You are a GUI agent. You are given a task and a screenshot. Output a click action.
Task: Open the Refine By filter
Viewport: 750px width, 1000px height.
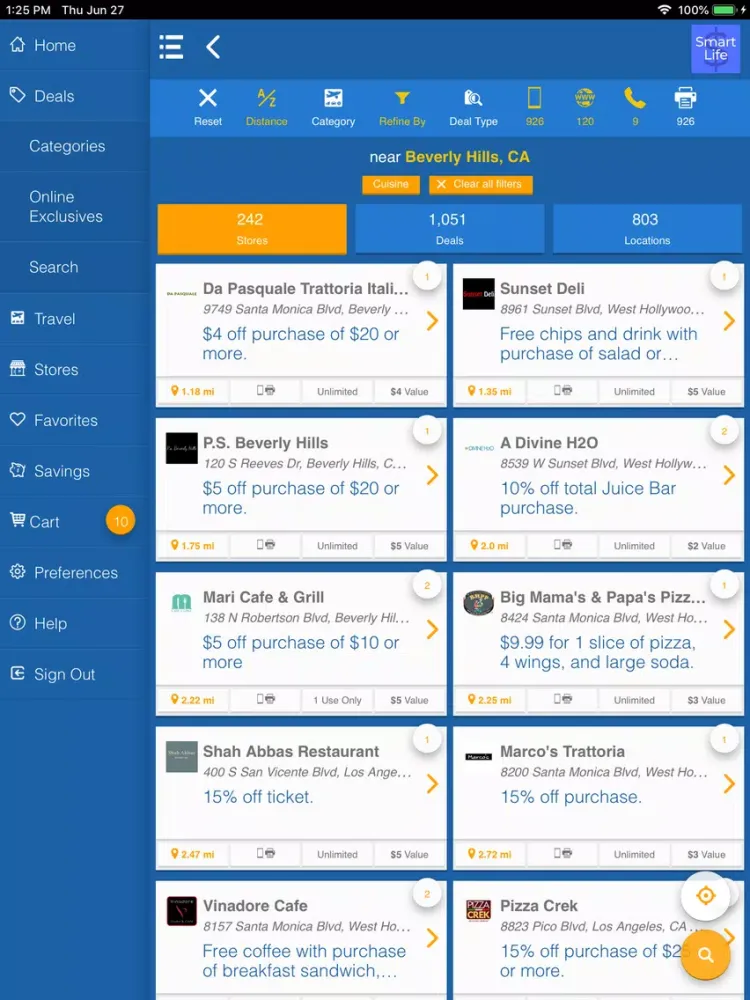click(x=402, y=108)
